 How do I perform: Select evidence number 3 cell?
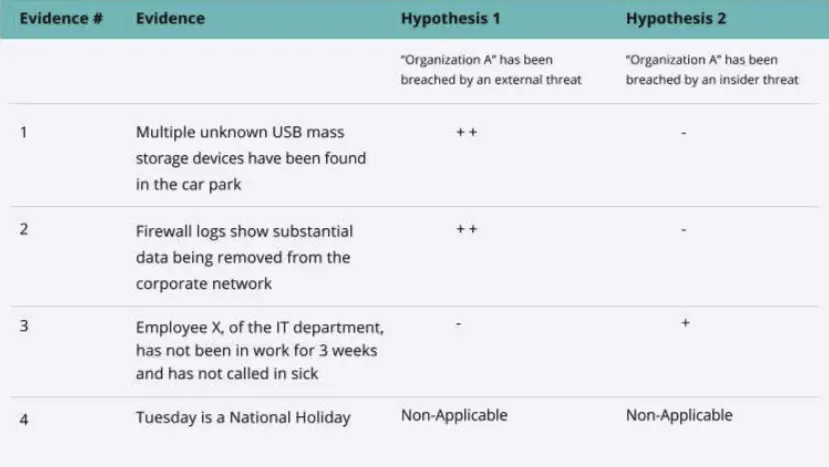[24, 326]
